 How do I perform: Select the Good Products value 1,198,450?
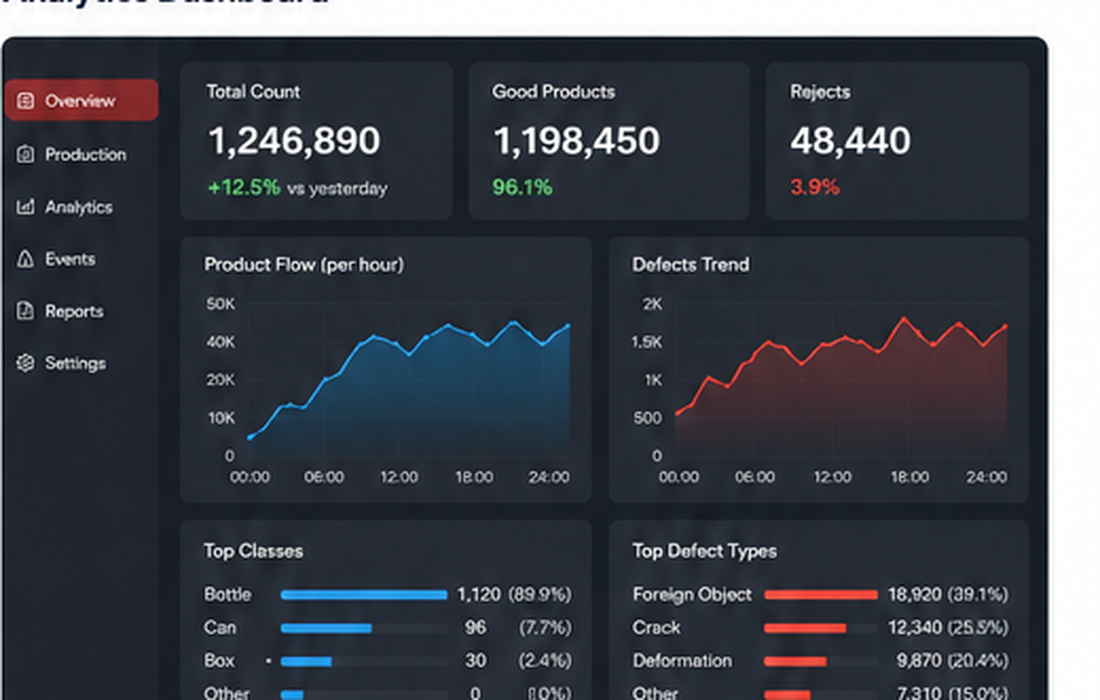[577, 141]
